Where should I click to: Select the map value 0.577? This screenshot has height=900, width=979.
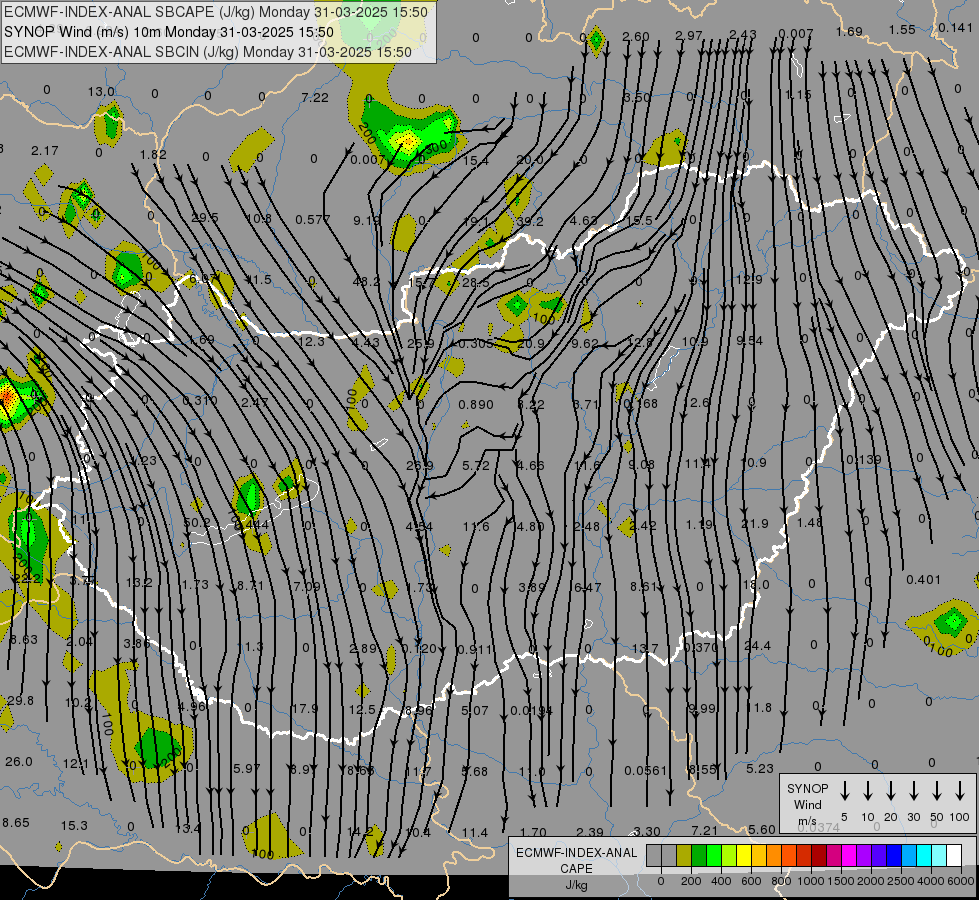coord(313,219)
